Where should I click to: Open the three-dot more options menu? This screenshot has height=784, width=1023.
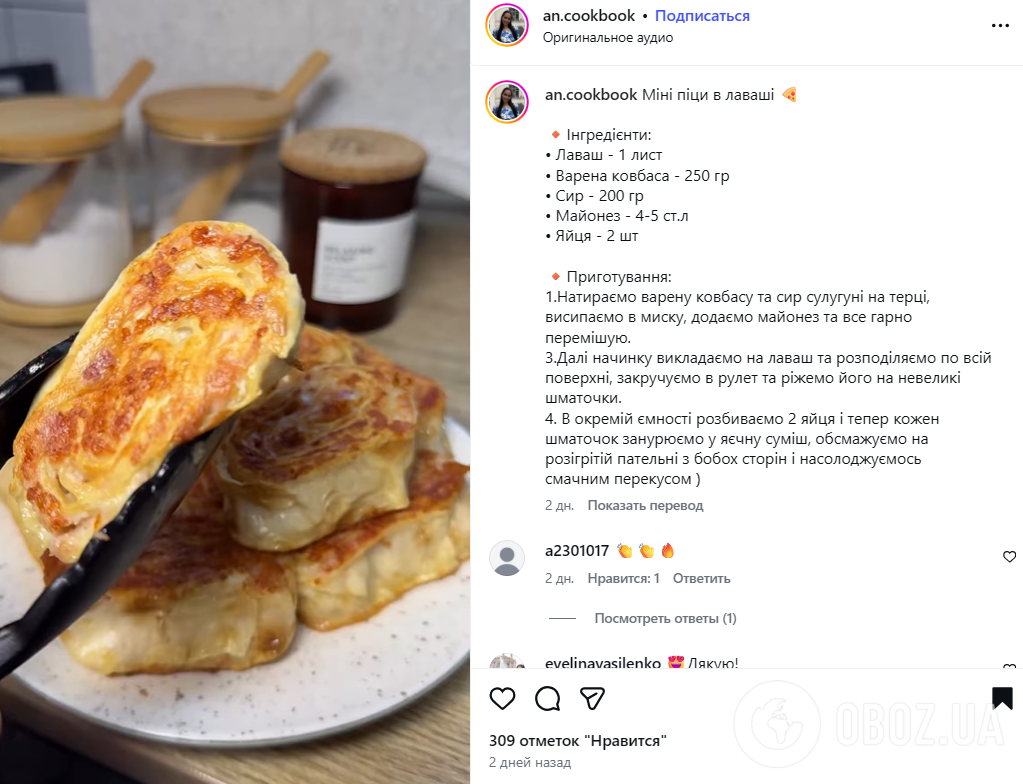coord(1000,25)
